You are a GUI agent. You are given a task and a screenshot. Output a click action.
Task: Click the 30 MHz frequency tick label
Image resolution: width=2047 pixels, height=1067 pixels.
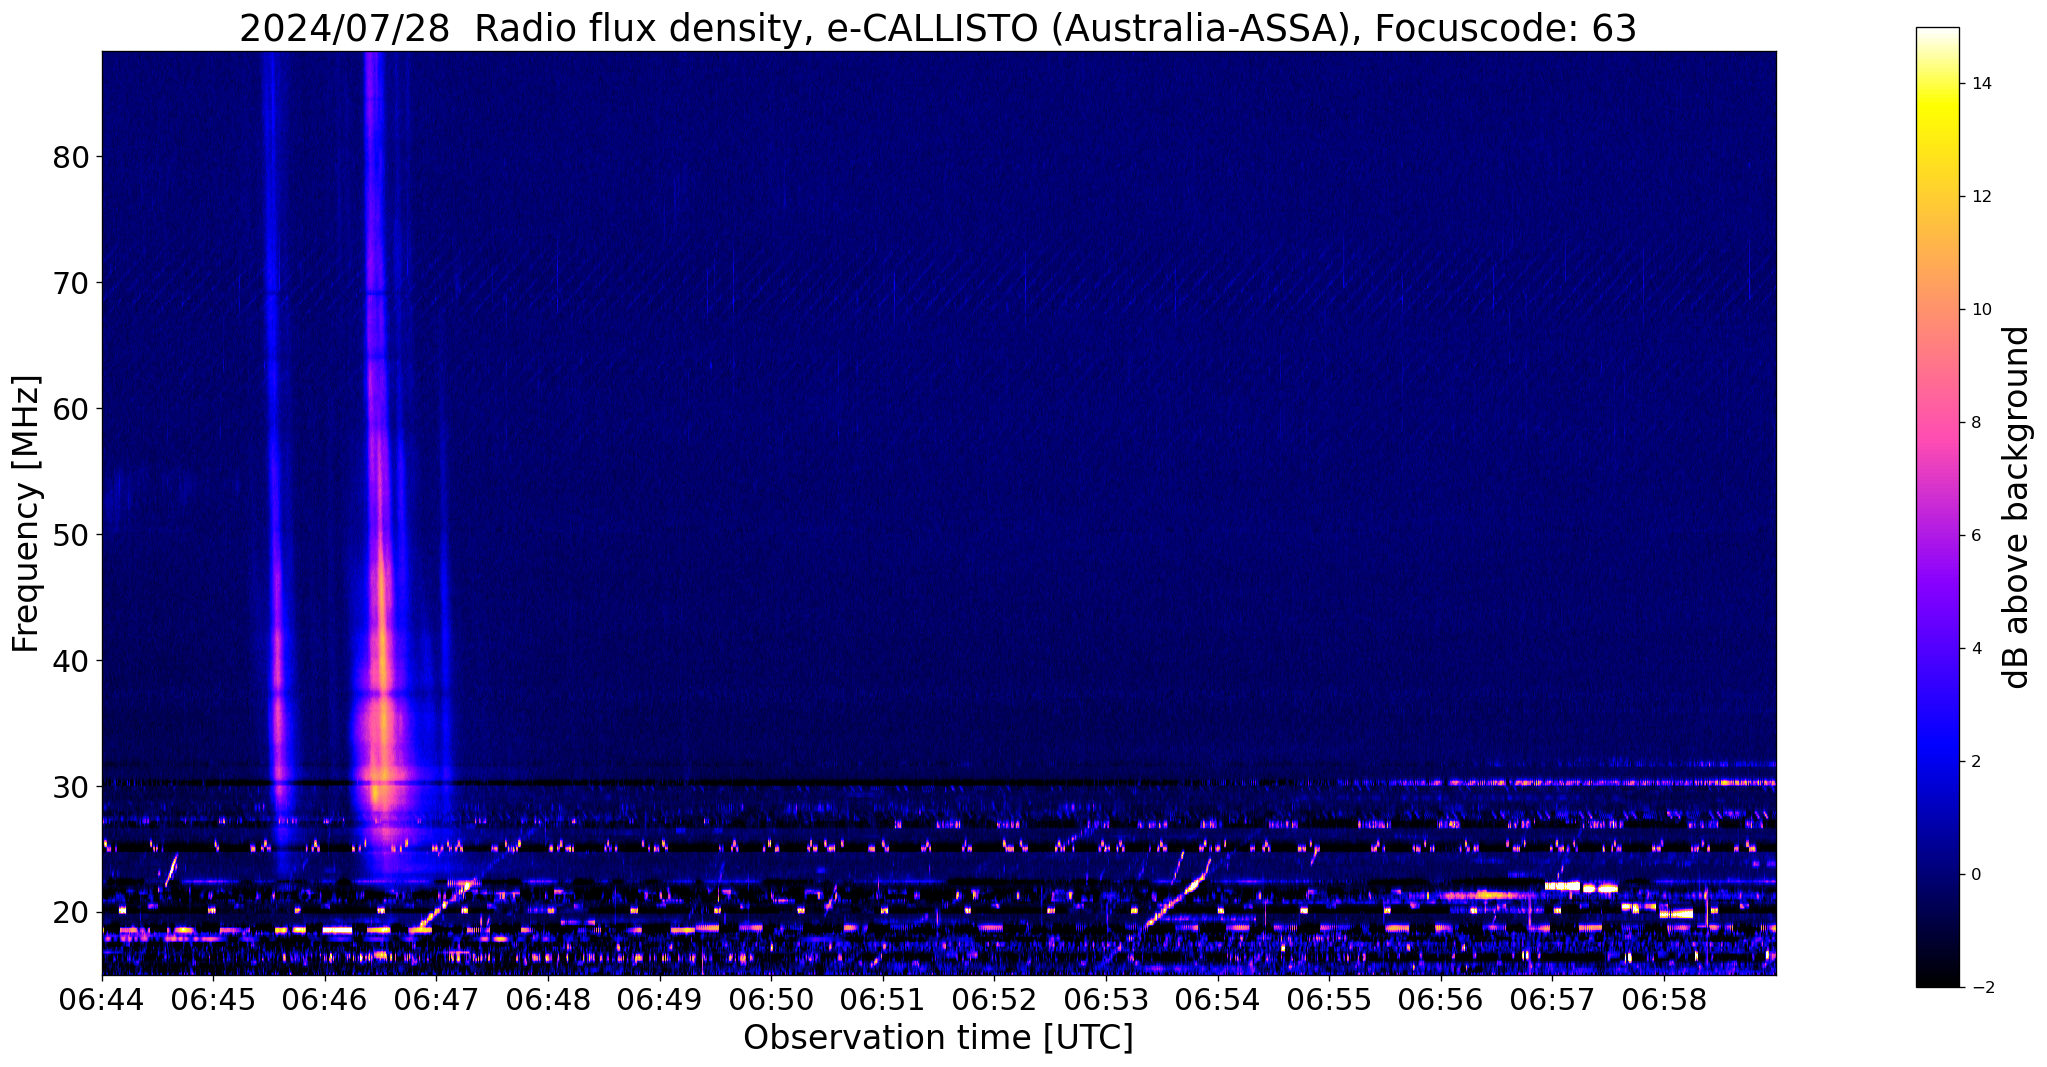[x=70, y=787]
